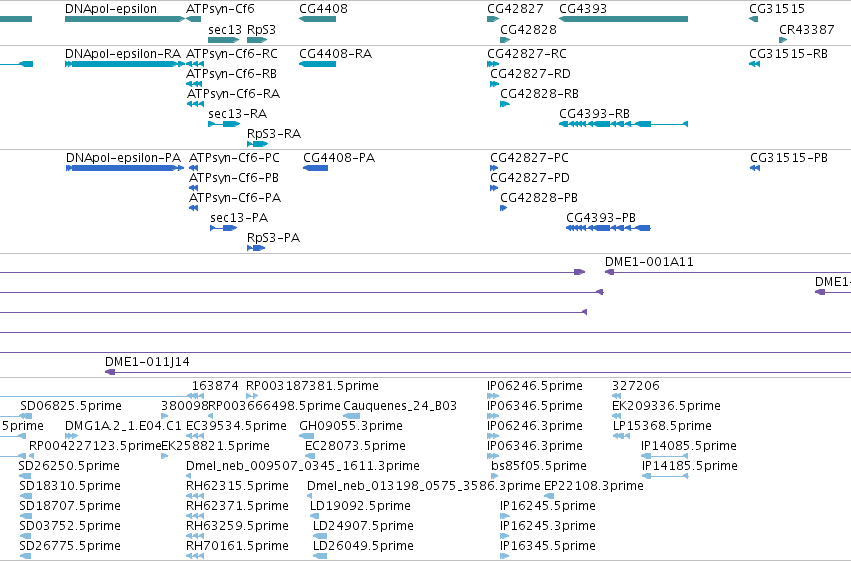The width and height of the screenshot is (851, 561).
Task: Select the CG4408-PA protein glyph
Action: pos(315,168)
